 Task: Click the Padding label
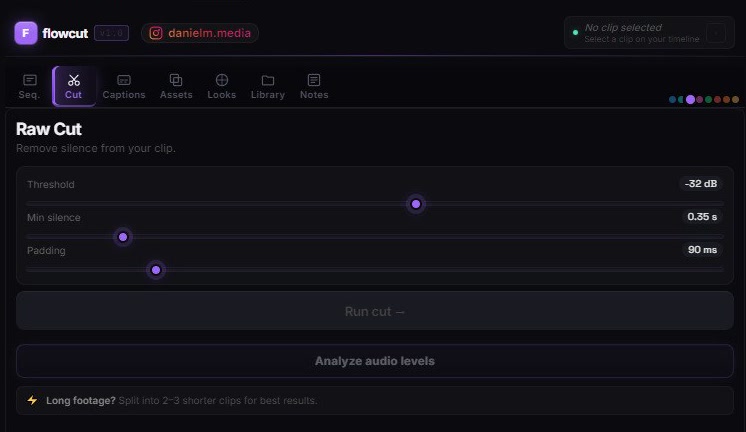[46, 251]
